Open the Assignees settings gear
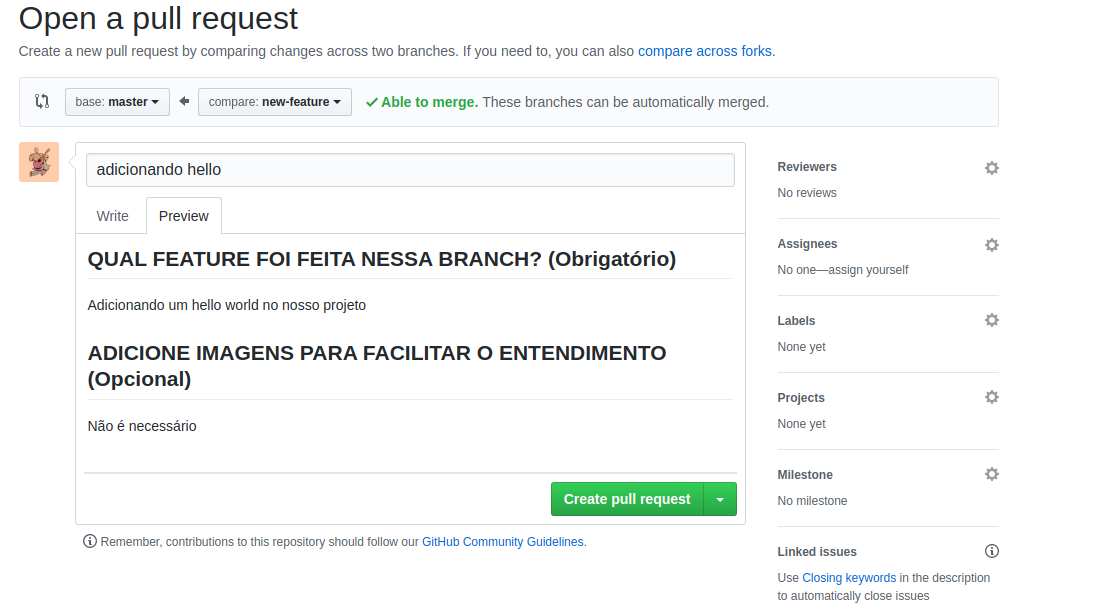 tap(991, 245)
